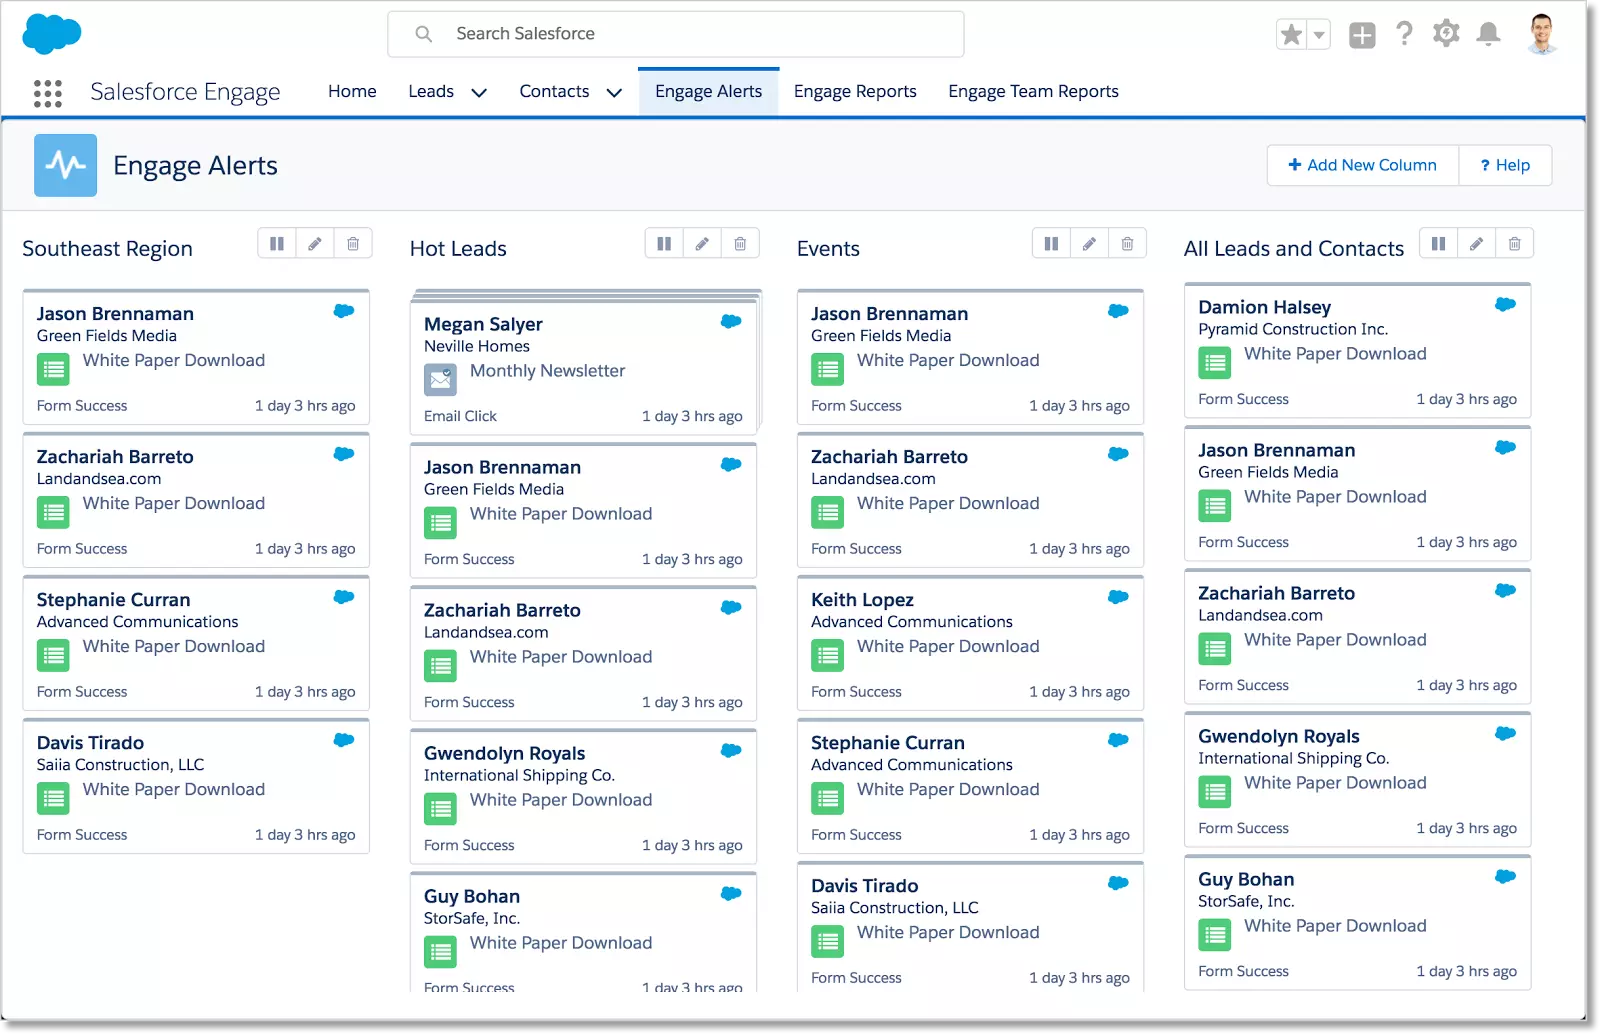Go to the Home tab
Screen dimensions: 1600x1034
(352, 91)
